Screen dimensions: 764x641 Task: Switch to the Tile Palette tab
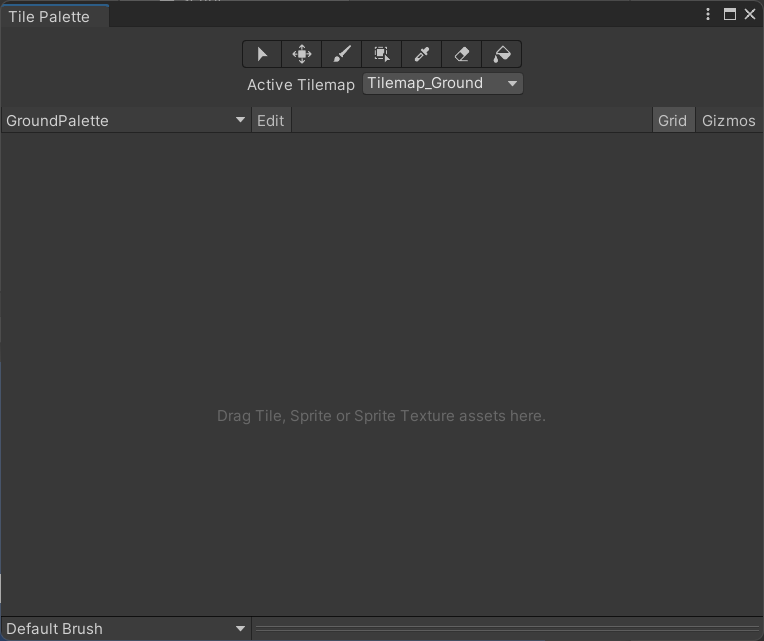[x=49, y=16]
